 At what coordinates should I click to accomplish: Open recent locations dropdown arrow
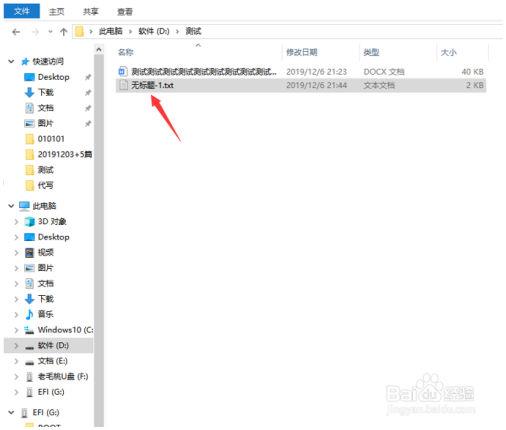(50, 32)
